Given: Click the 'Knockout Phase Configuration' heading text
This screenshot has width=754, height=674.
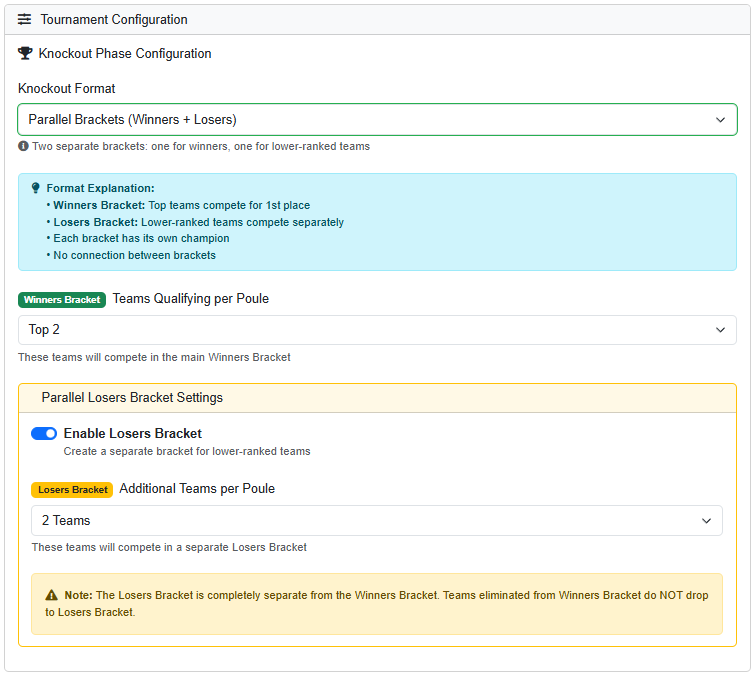Looking at the screenshot, I should [x=125, y=54].
